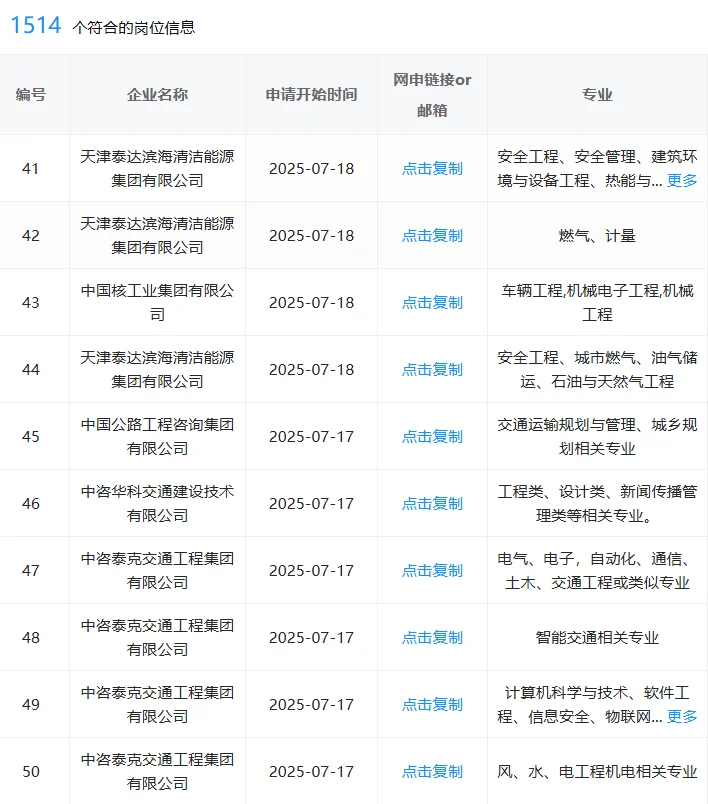The height and width of the screenshot is (804, 708).
Task: Click the 企业名称 column header
Action: (157, 95)
